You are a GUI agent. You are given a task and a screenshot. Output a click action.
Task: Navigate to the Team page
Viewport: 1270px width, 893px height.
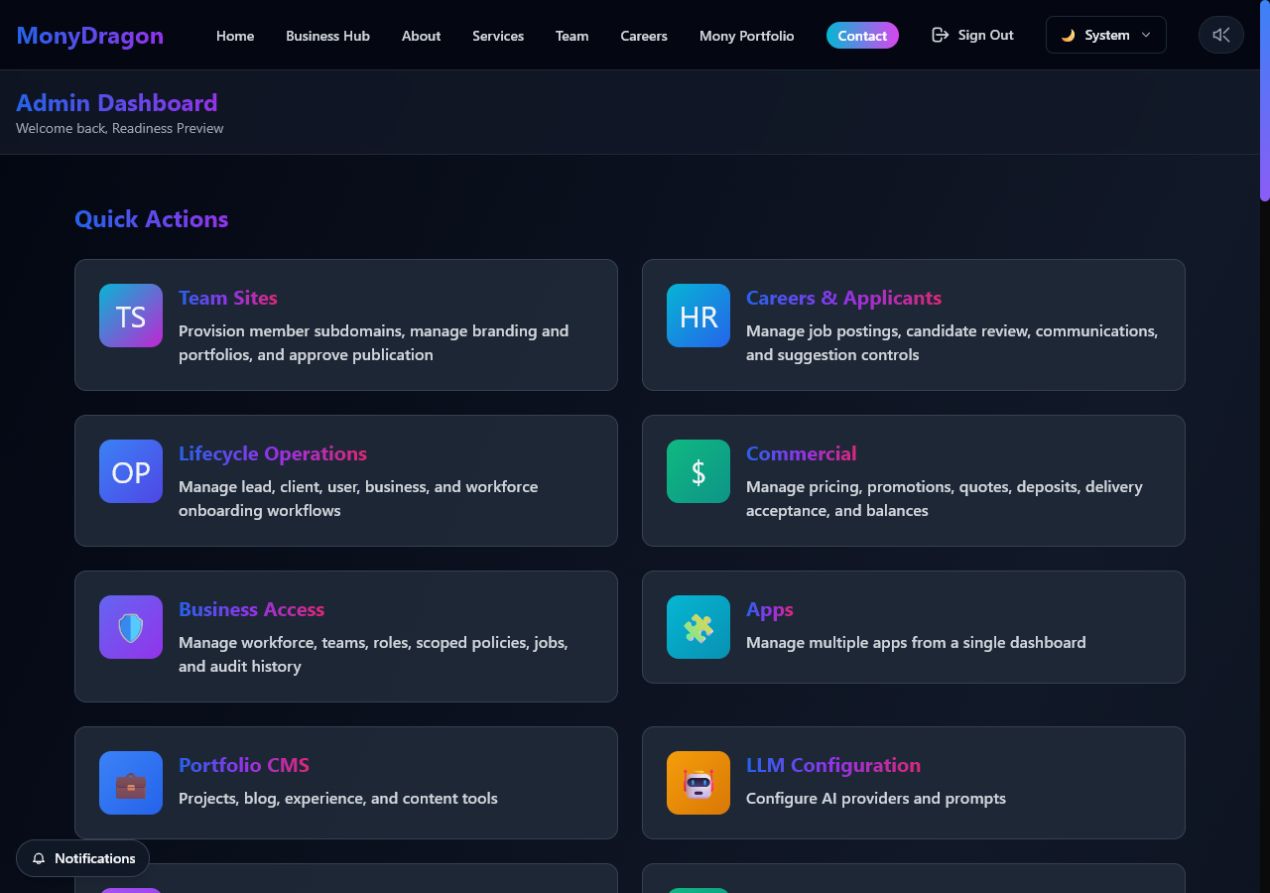(x=572, y=36)
